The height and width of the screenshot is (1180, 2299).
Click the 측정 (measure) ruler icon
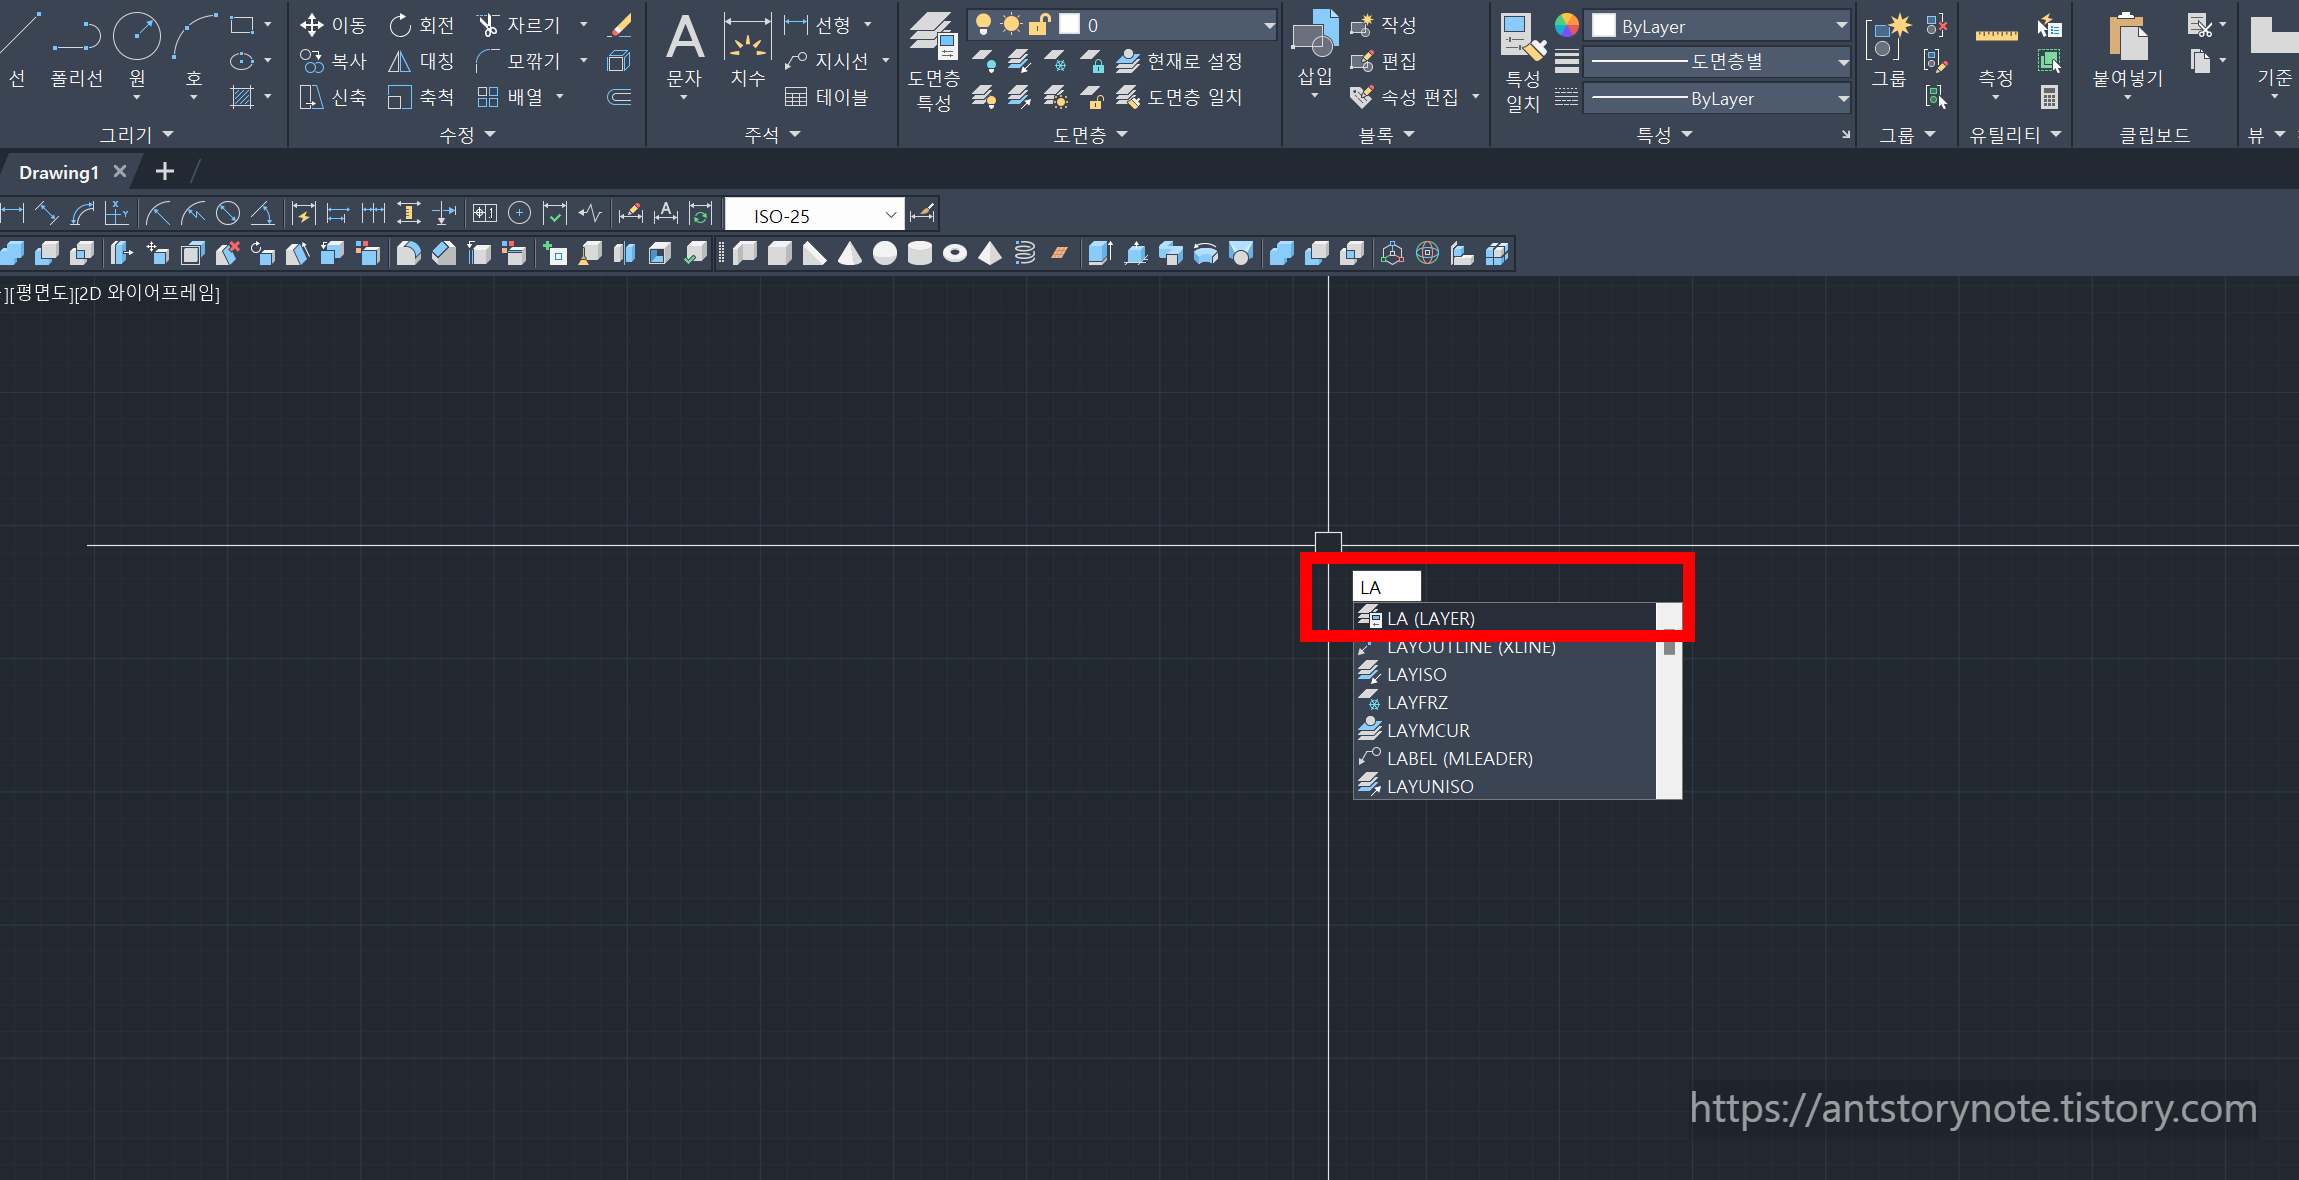coord(1996,38)
